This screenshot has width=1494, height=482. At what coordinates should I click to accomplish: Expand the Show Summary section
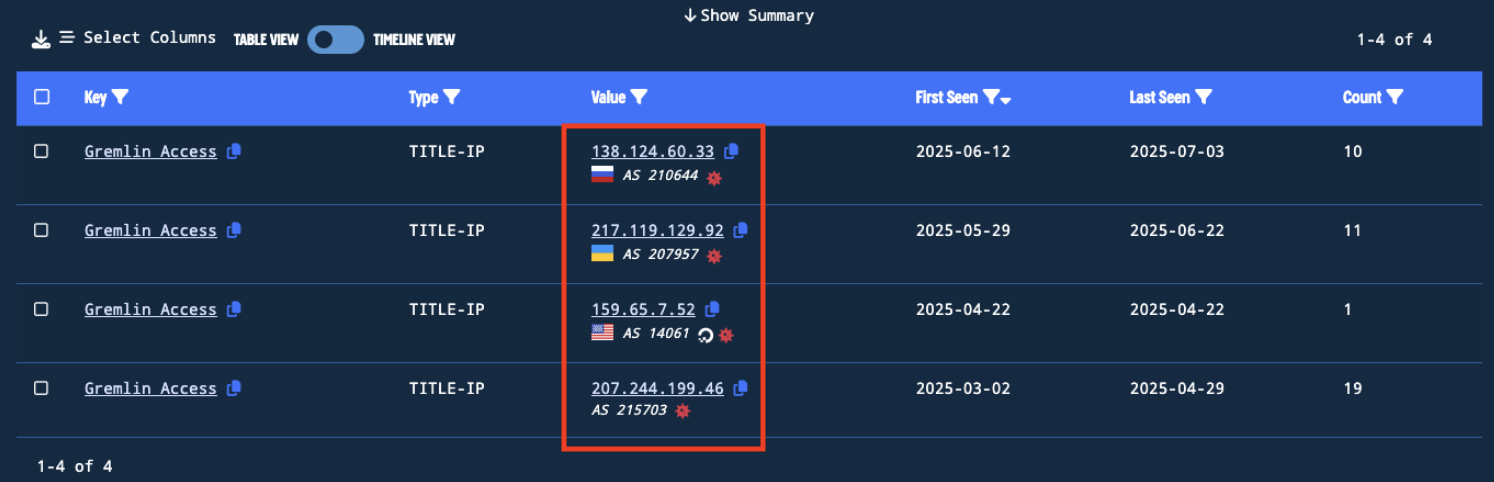[748, 15]
